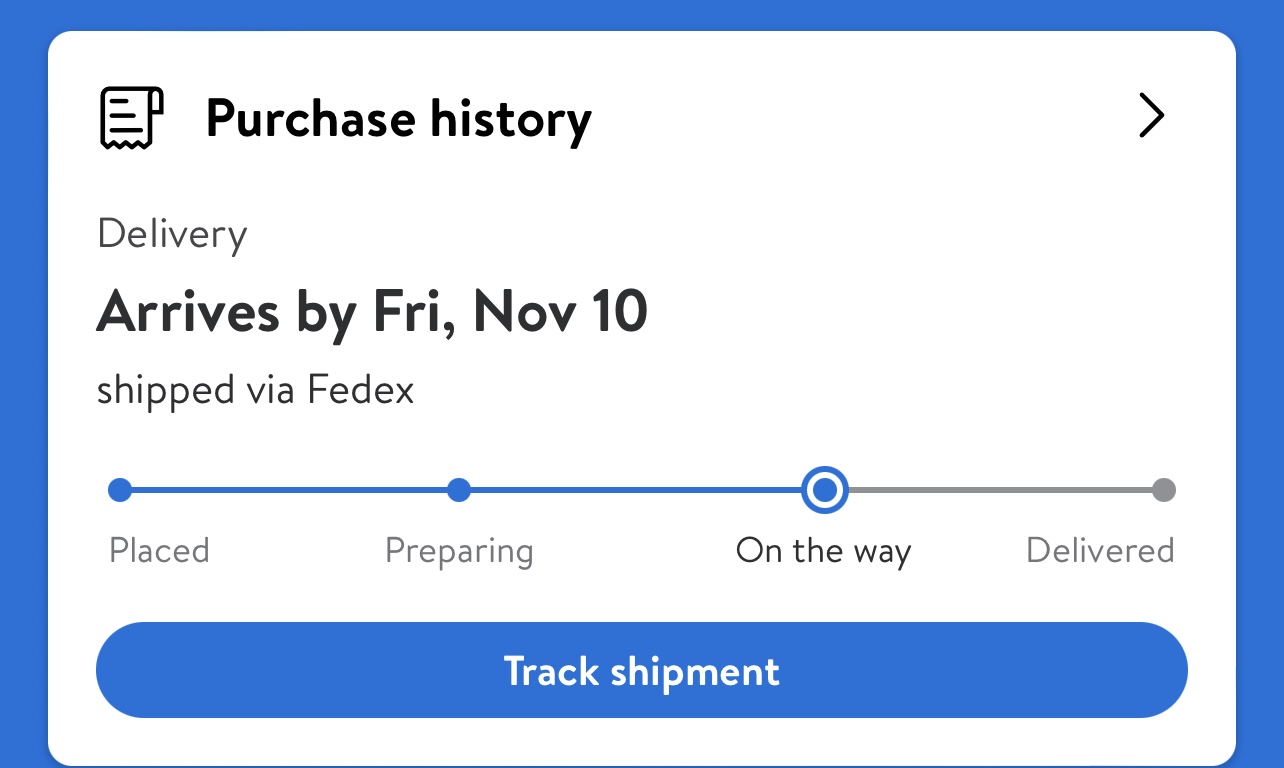Select the gray Delivered progress dot
This screenshot has height=768, width=1284.
click(x=1163, y=490)
